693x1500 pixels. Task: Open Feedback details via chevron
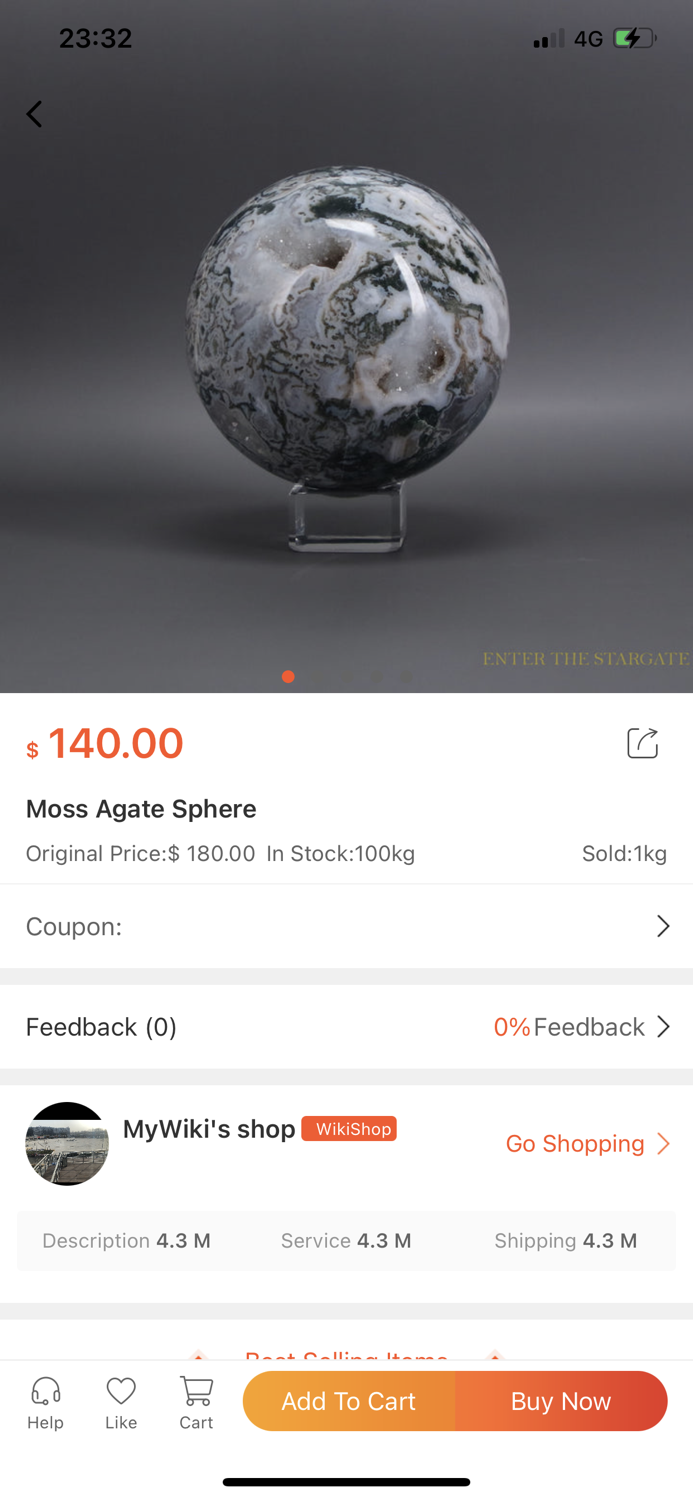(x=663, y=1026)
